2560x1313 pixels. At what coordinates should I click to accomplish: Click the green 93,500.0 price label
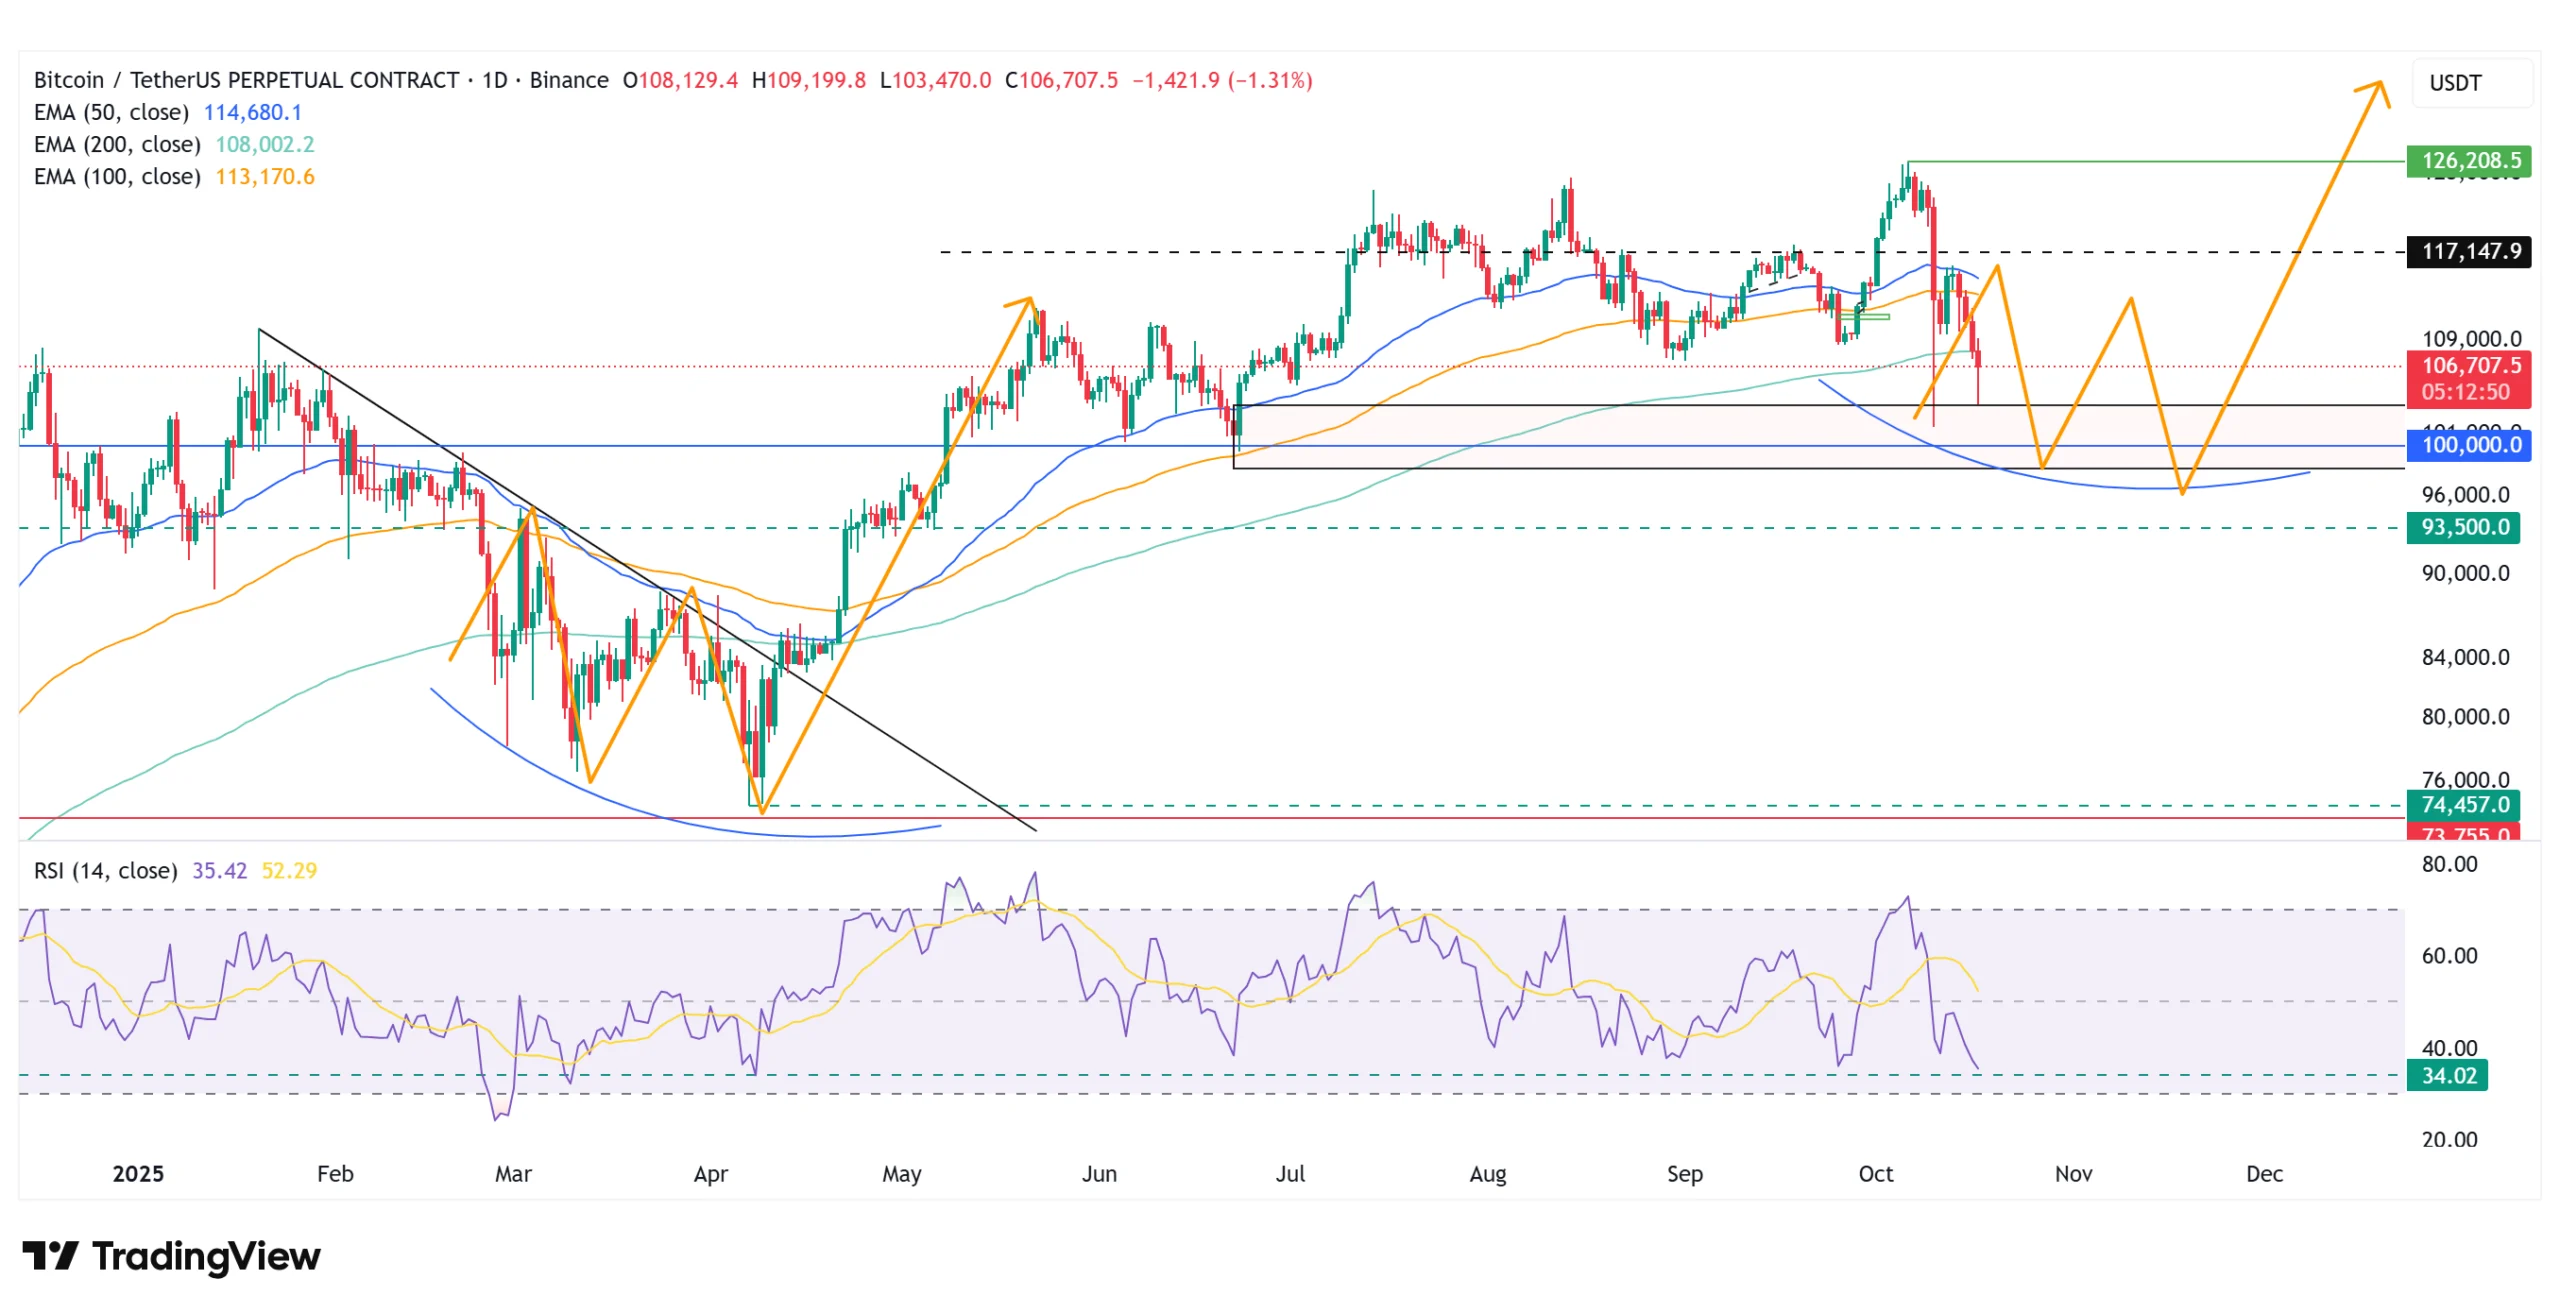[x=2462, y=527]
